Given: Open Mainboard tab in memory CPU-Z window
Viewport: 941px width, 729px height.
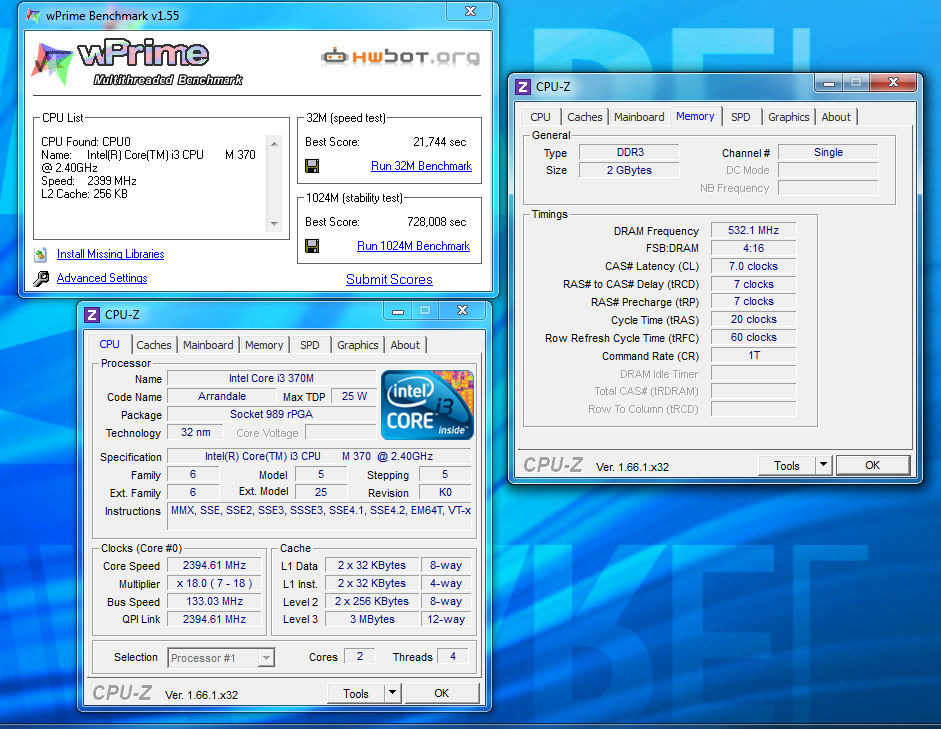Looking at the screenshot, I should pyautogui.click(x=639, y=117).
